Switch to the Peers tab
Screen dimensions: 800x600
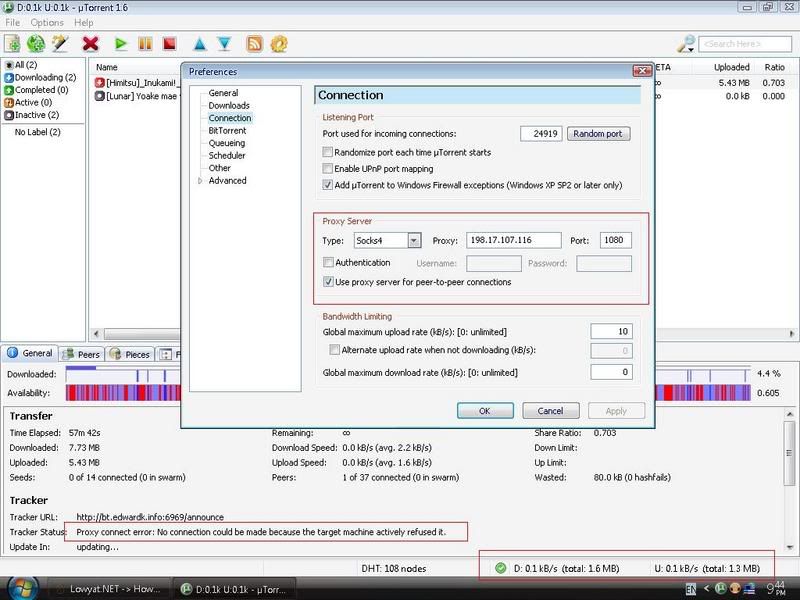pos(82,354)
